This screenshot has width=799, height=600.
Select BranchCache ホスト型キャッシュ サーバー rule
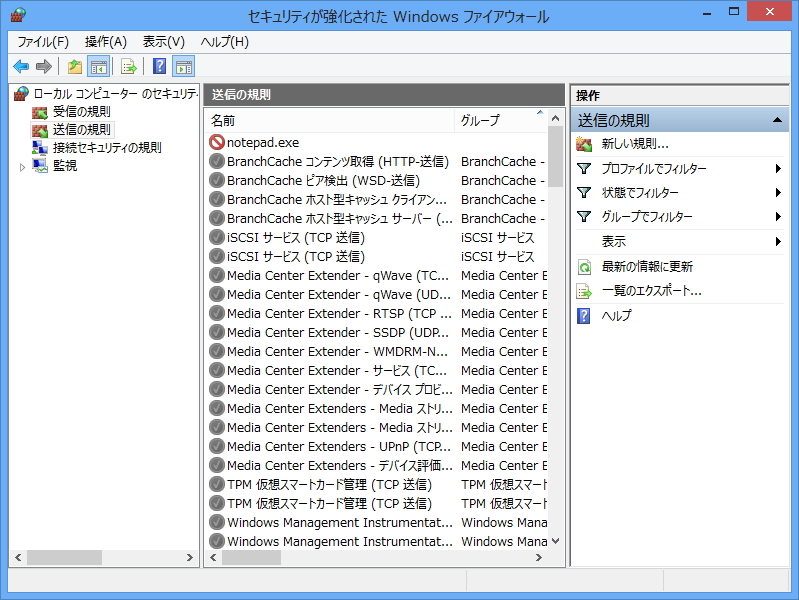(x=339, y=219)
